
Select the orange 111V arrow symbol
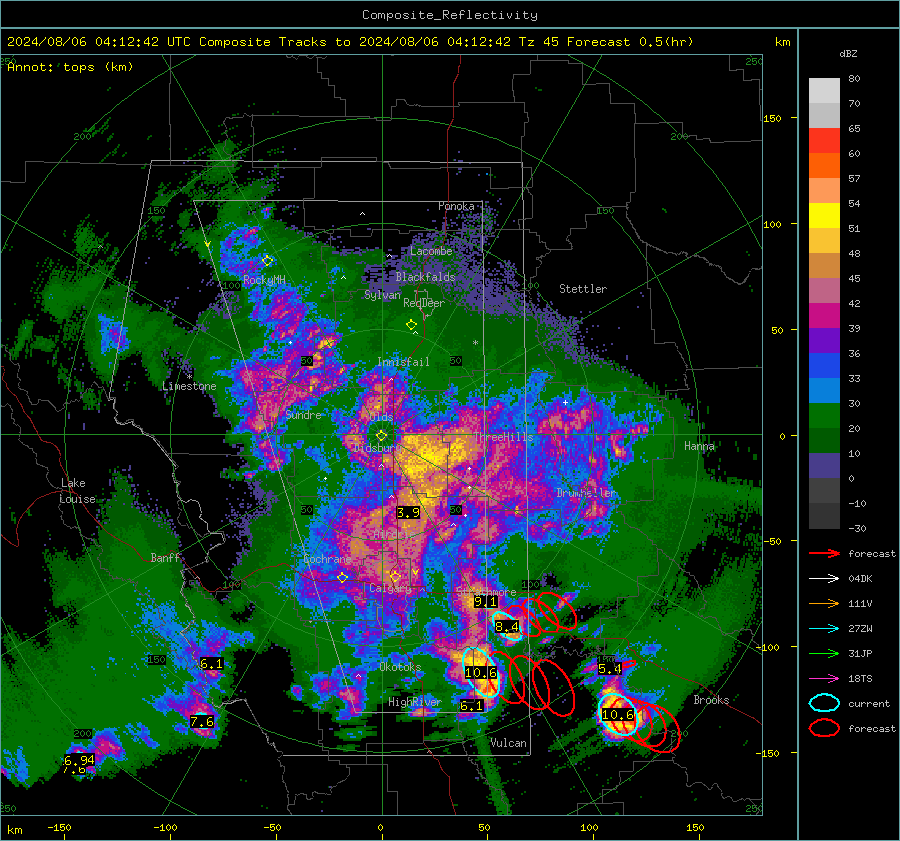click(824, 603)
